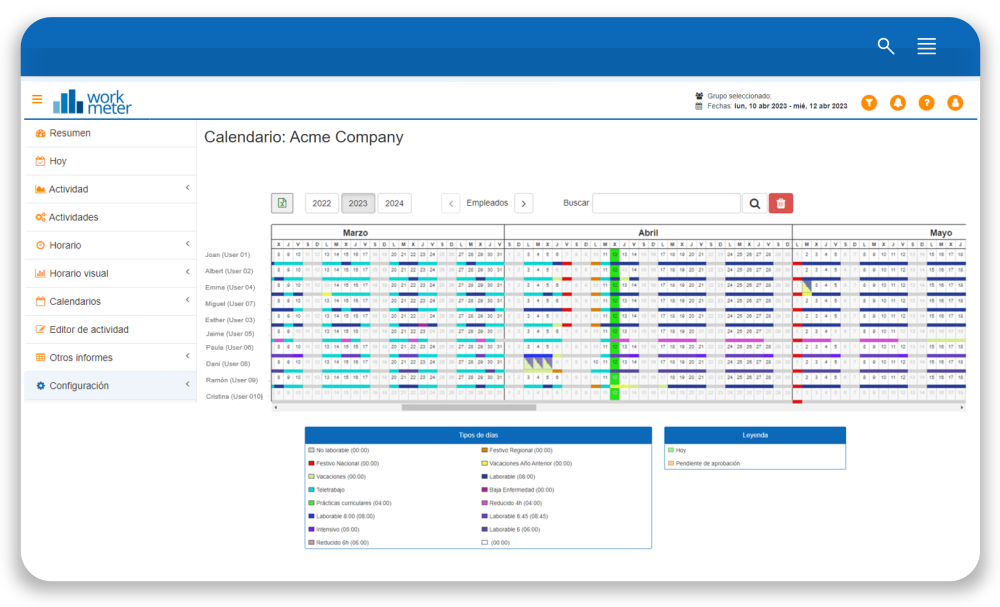Switch to the 2024 year button

click(395, 203)
